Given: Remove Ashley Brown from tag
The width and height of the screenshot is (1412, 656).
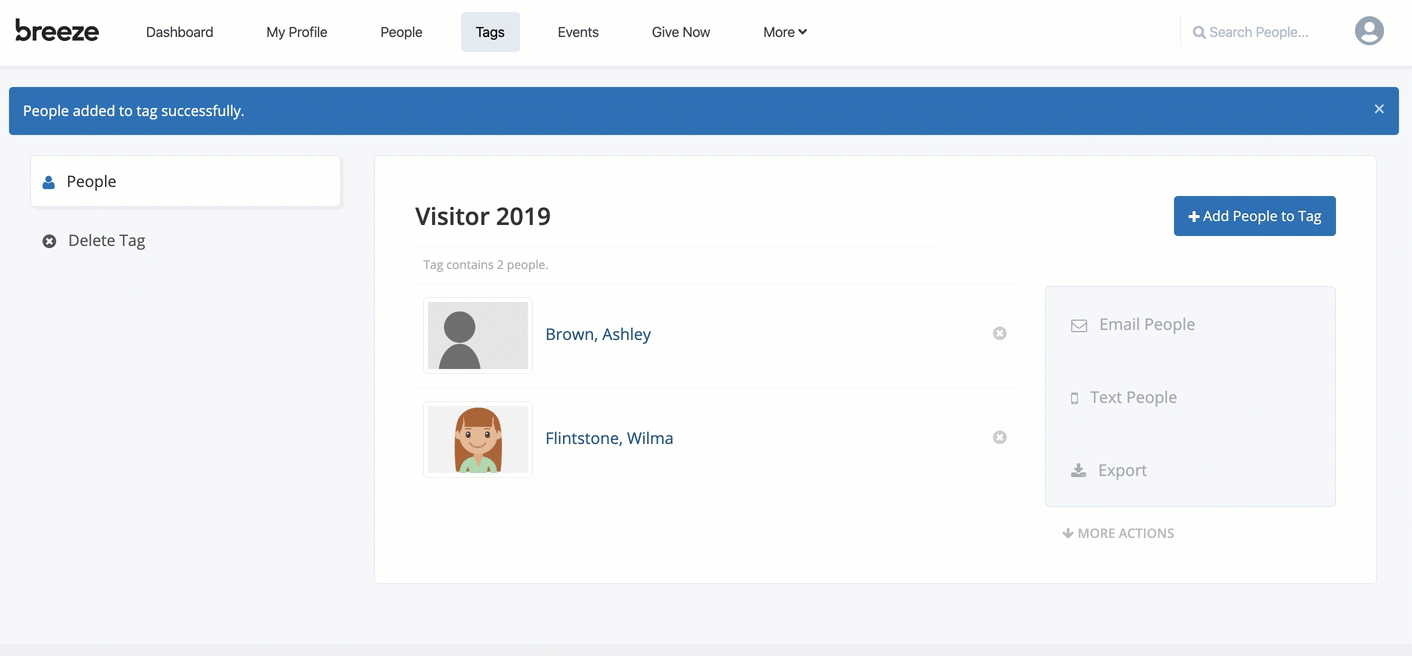Looking at the screenshot, I should click(x=999, y=333).
